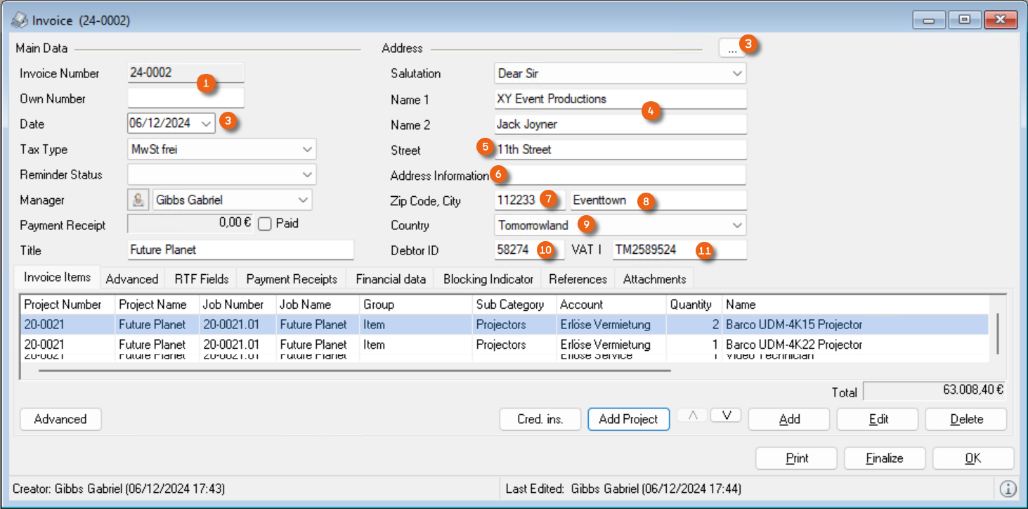Expand the Country dropdown
Viewport: 1028px width, 509px height.
(x=737, y=225)
